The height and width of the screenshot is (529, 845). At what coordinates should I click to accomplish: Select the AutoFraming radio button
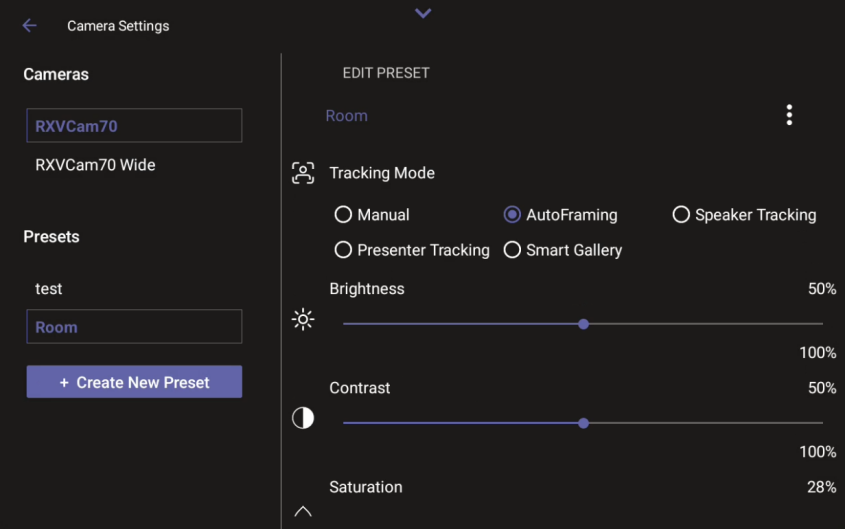(x=512, y=215)
